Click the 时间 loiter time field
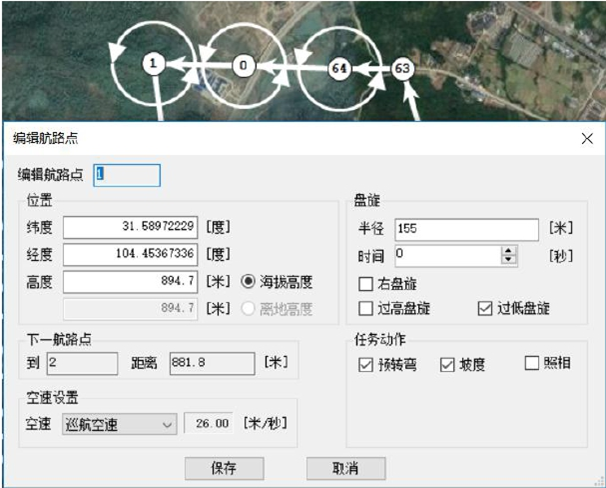 tap(448, 255)
